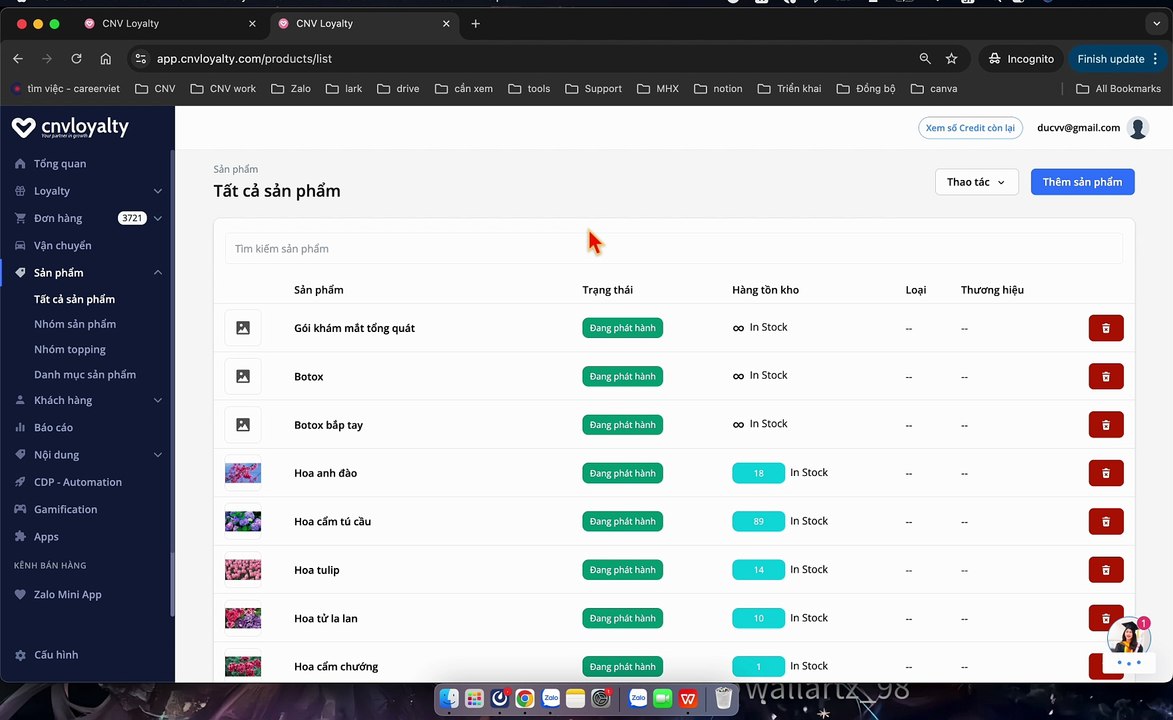This screenshot has width=1173, height=720.
Task: Click the Hàng tồn kho column header
Action: 765,290
